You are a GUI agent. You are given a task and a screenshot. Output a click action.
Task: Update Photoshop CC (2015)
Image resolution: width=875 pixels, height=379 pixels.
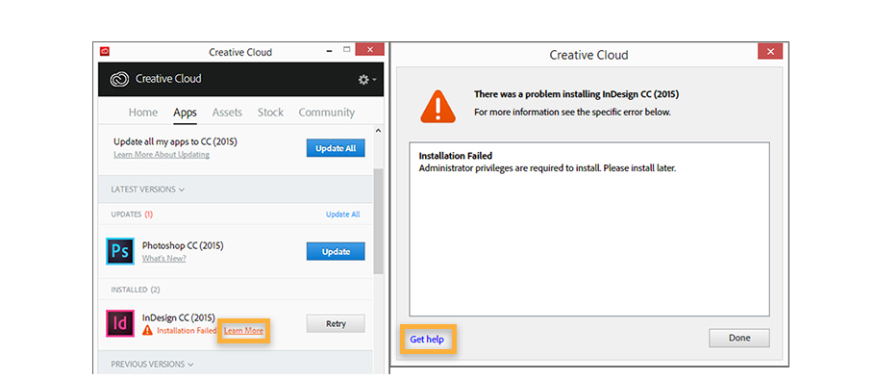(x=335, y=251)
